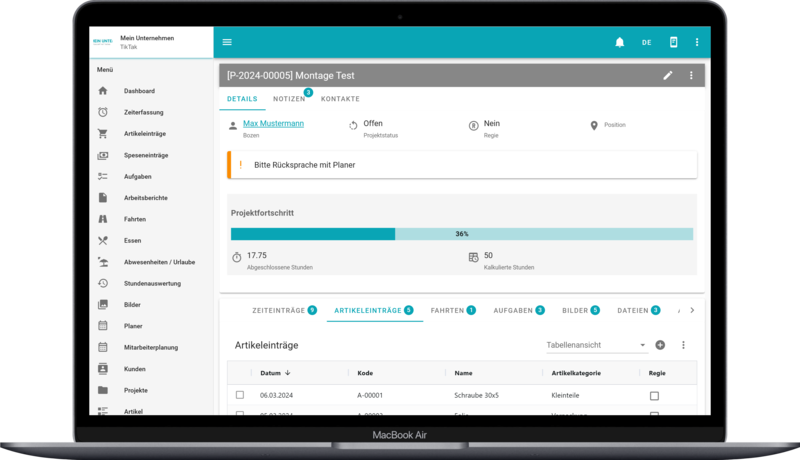
Task: Tick the row checkbox for 06.03.2024
Action: [240, 395]
